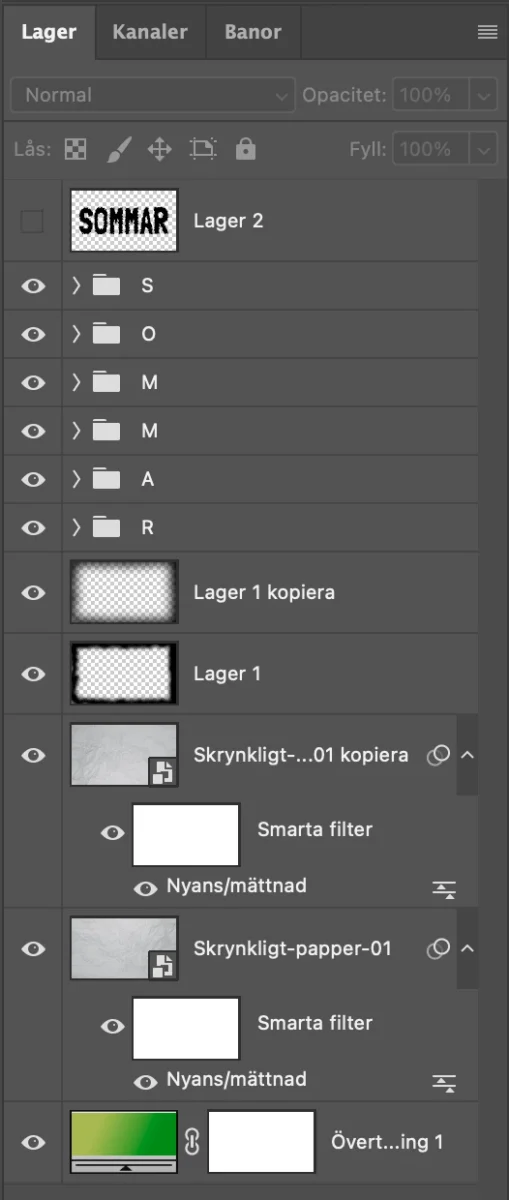Select the layer name Lager 2
The width and height of the screenshot is (509, 1200).
[228, 221]
